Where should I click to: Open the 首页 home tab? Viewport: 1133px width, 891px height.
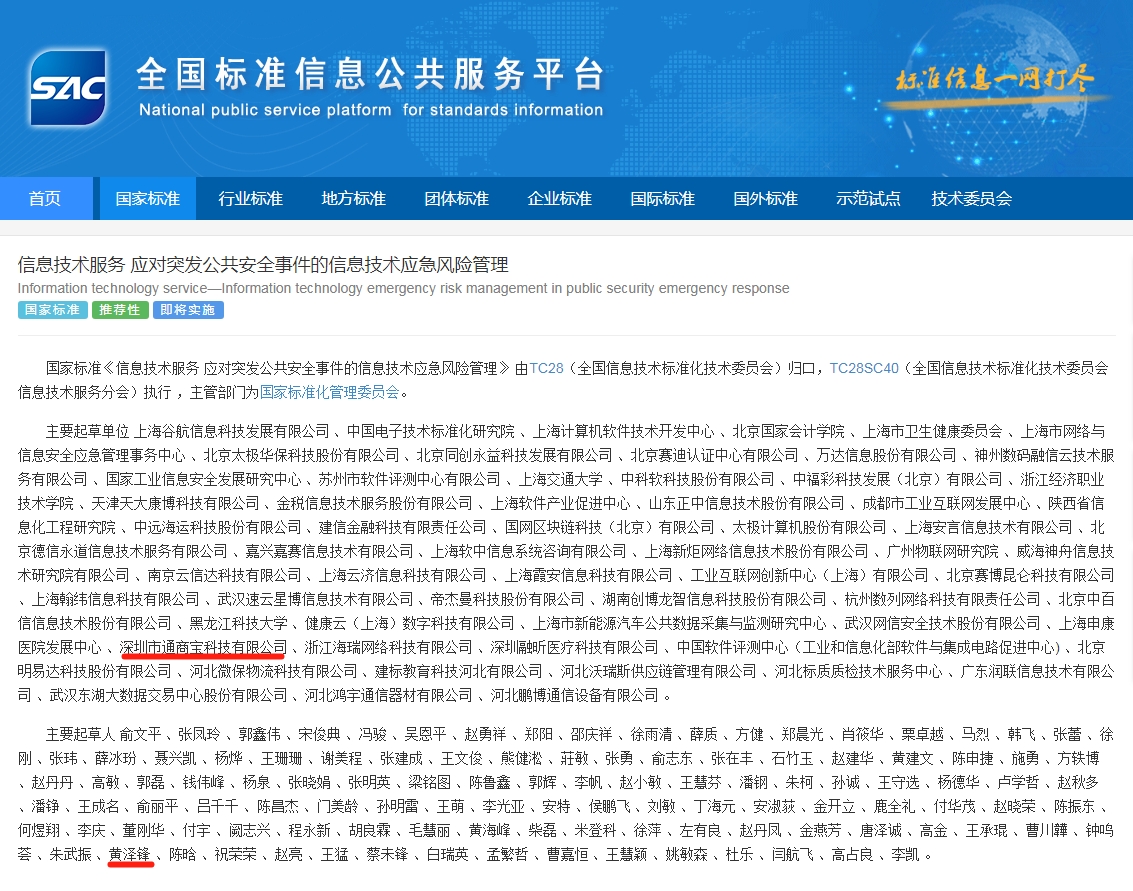coord(45,199)
